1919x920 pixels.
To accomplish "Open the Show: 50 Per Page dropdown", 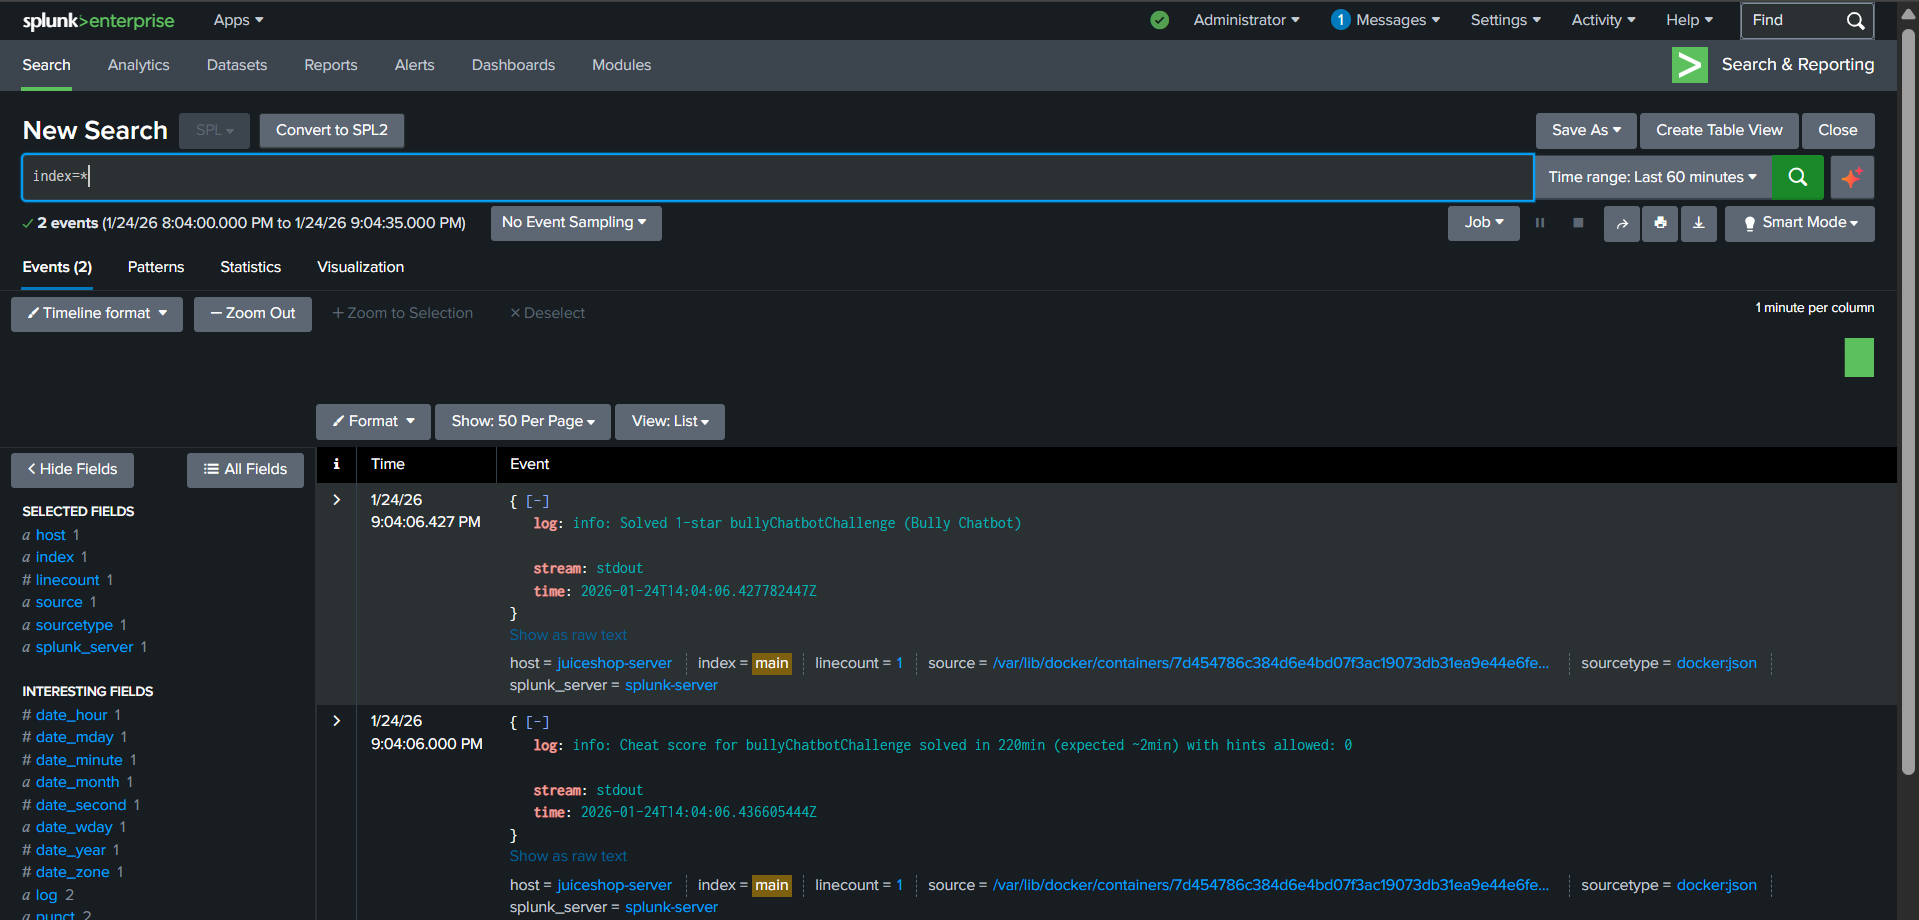I will click(522, 422).
